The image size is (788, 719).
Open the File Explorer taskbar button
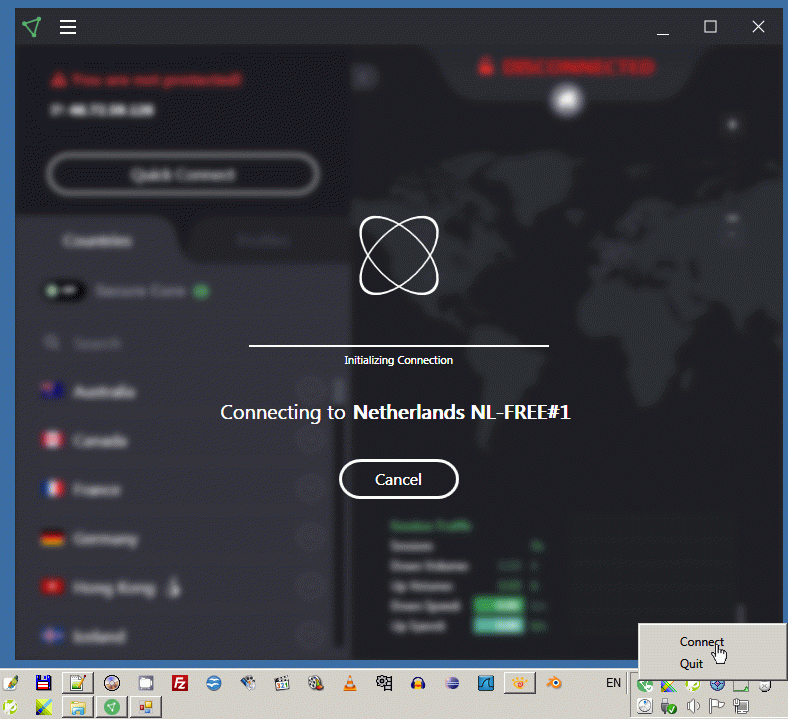[78, 707]
